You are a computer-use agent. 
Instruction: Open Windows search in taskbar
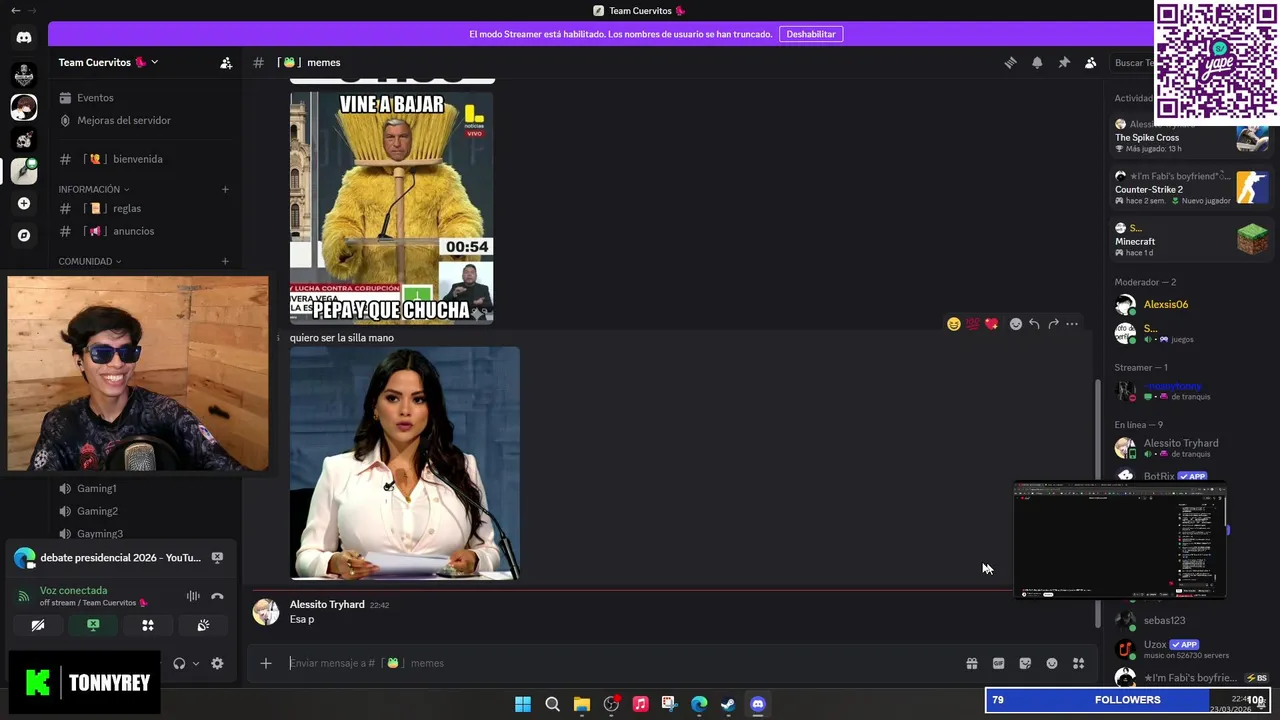coord(552,704)
